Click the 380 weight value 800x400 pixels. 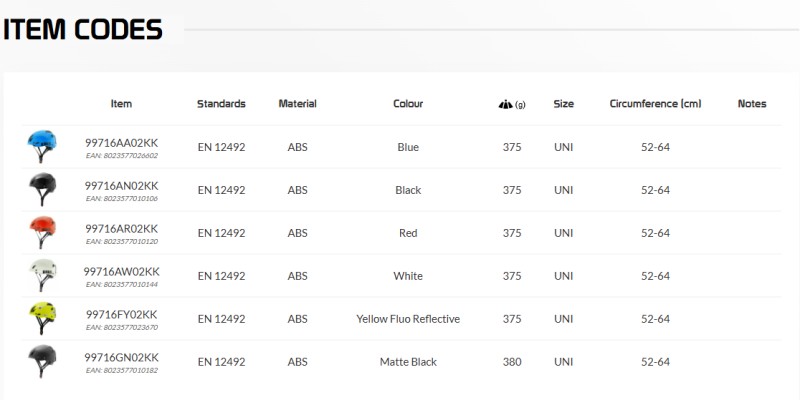(x=512, y=362)
